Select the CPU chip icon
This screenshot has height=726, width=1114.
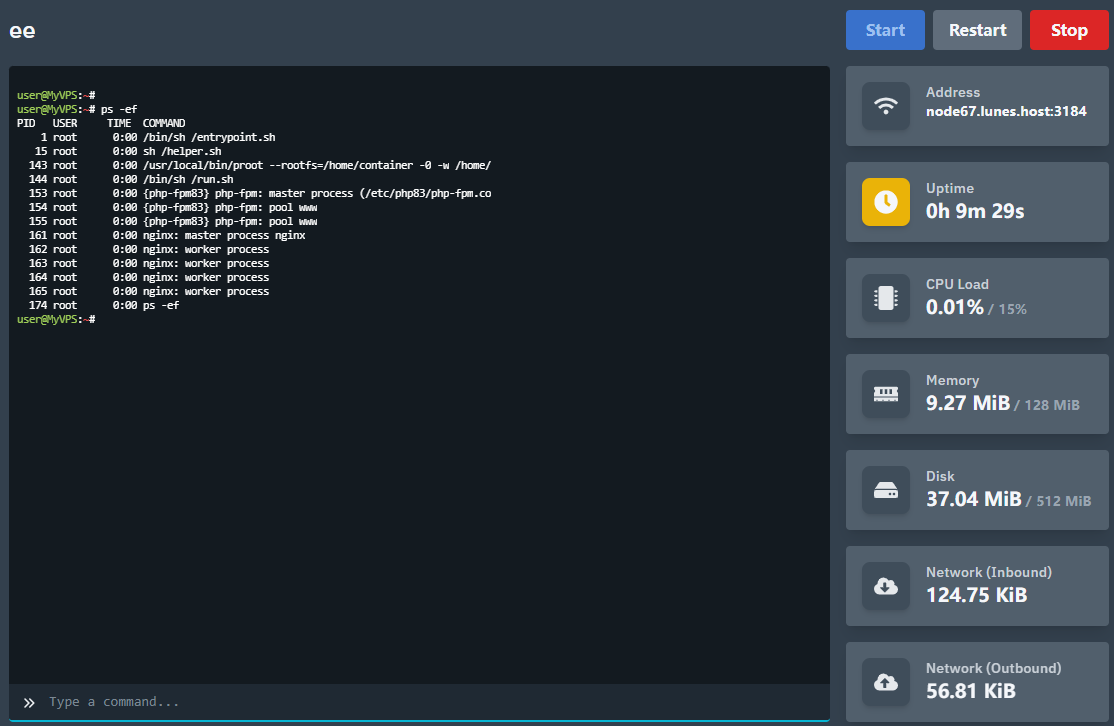coord(886,298)
